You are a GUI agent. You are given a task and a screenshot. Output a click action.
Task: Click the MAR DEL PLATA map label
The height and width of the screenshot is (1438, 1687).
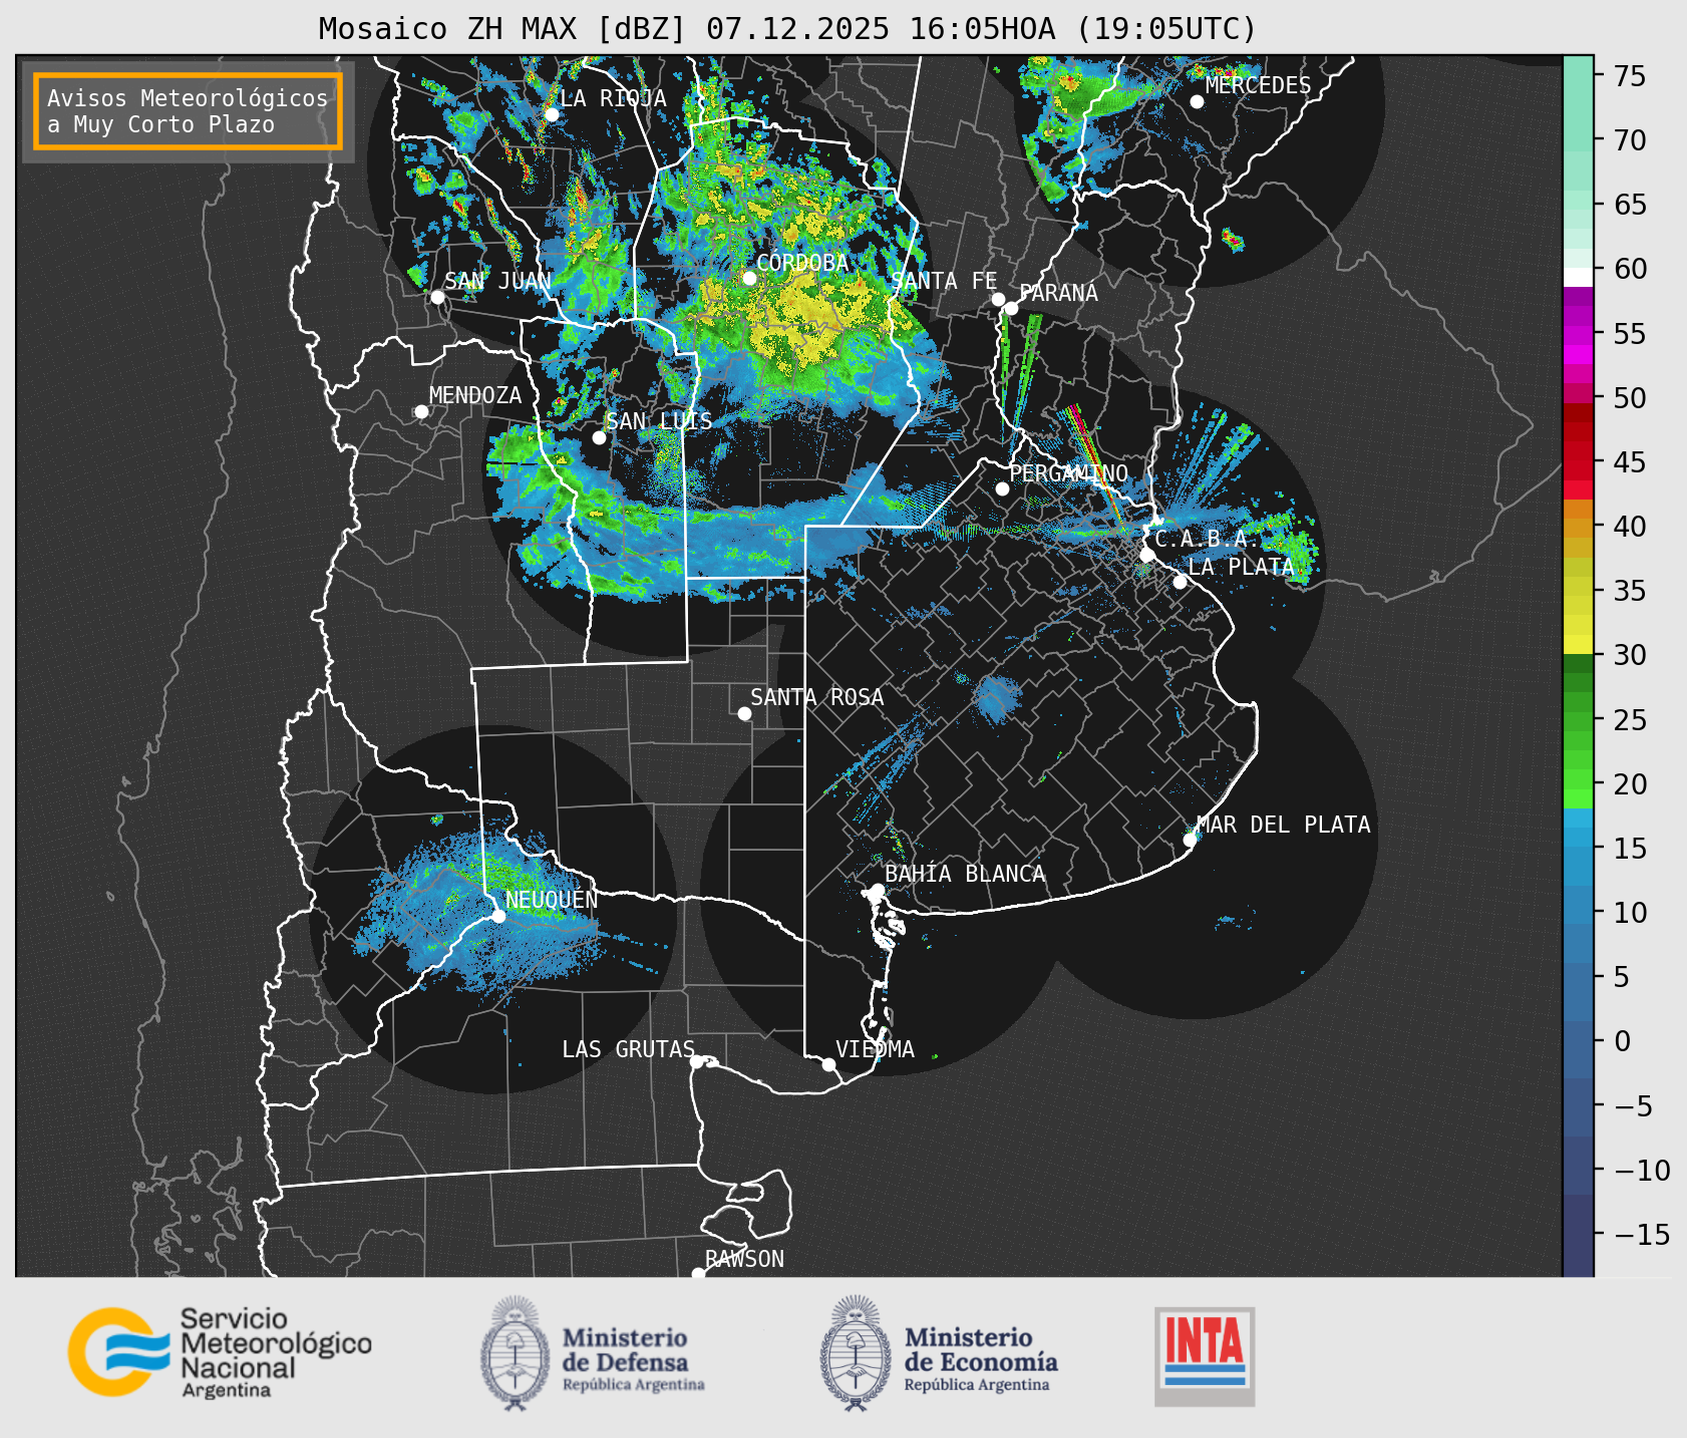point(1283,824)
